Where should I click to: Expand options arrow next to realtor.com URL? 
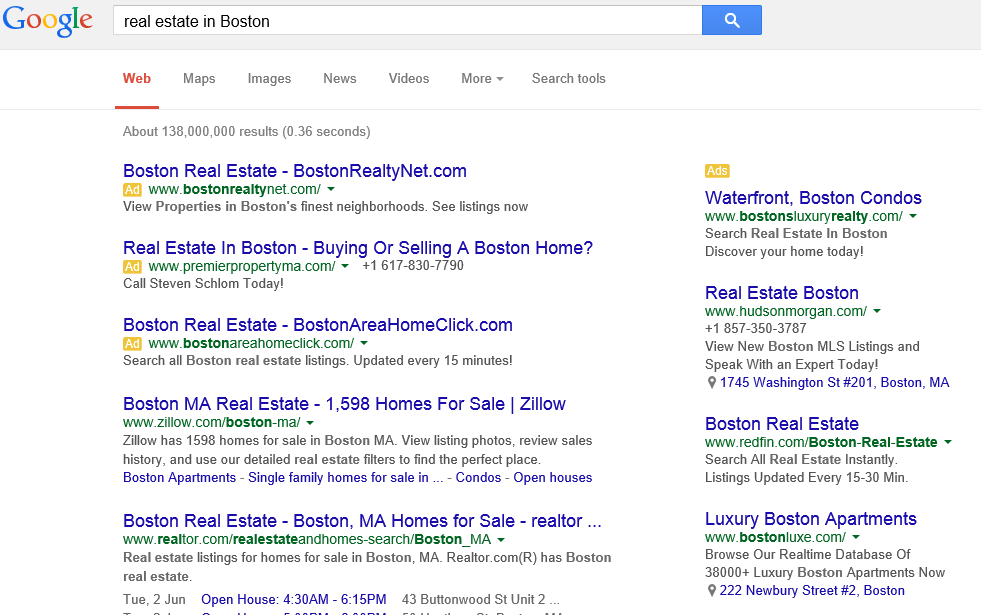tap(501, 539)
